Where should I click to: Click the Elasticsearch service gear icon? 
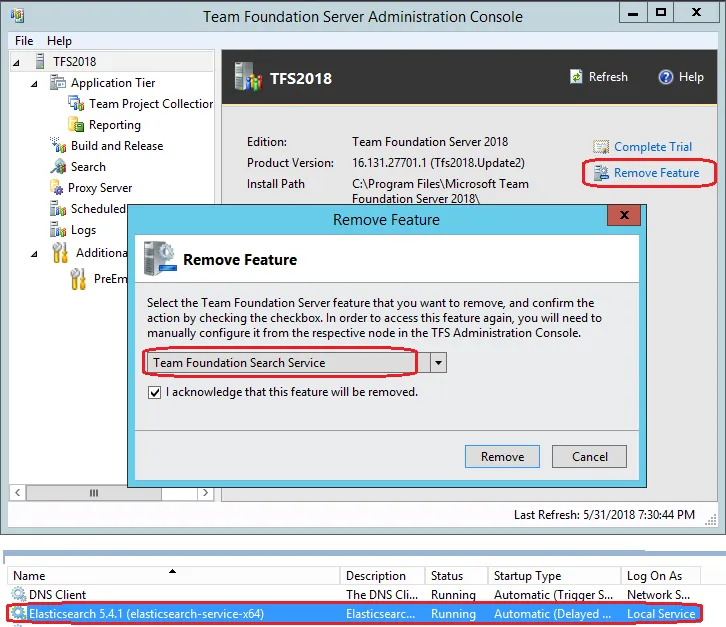pos(19,614)
